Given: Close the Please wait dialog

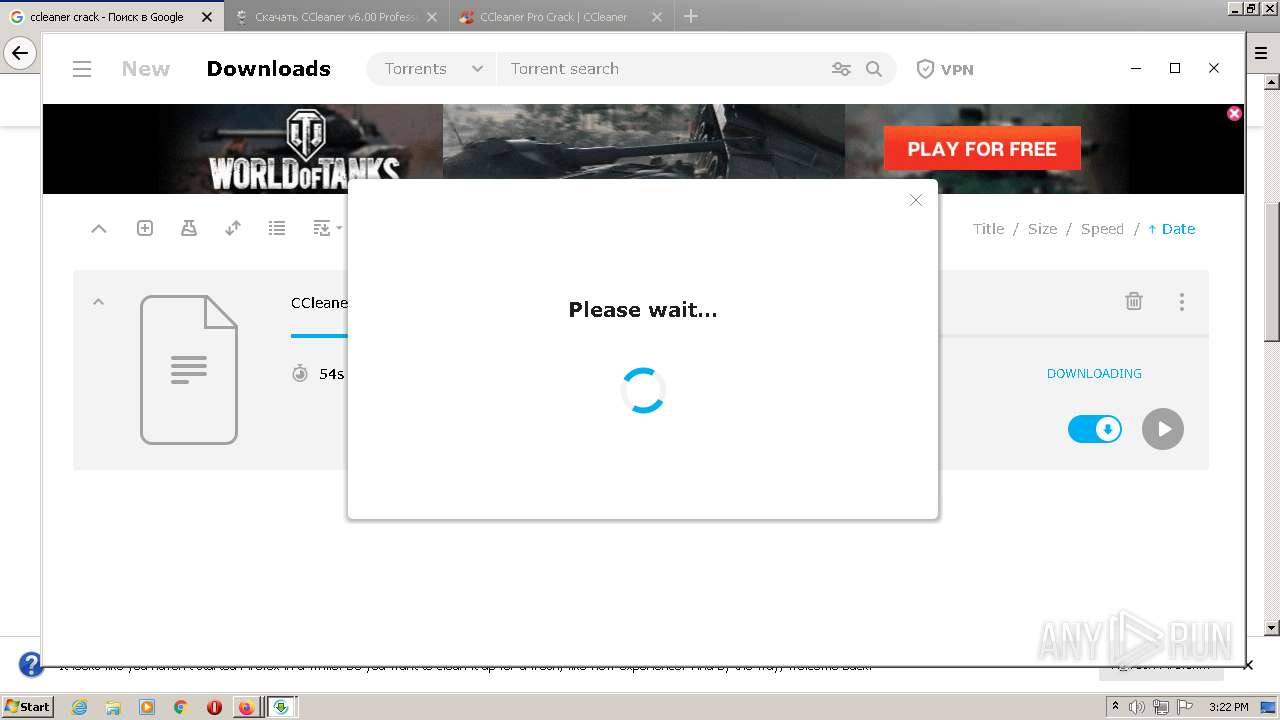Looking at the screenshot, I should [915, 200].
